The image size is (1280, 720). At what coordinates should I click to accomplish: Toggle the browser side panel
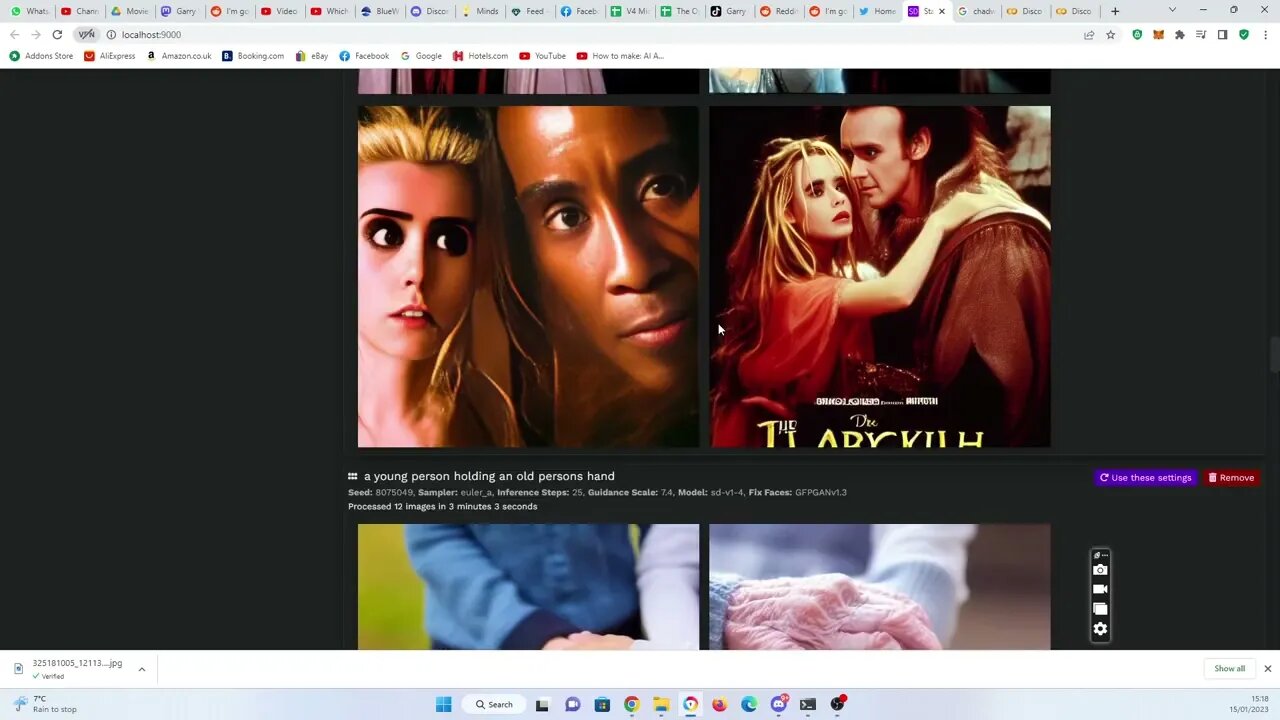click(1222, 34)
